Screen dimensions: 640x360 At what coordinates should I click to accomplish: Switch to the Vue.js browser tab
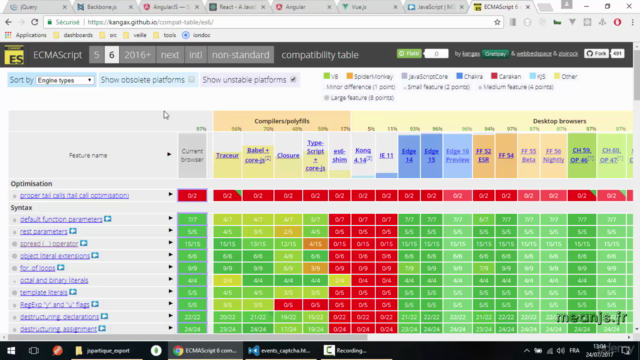[x=369, y=7]
